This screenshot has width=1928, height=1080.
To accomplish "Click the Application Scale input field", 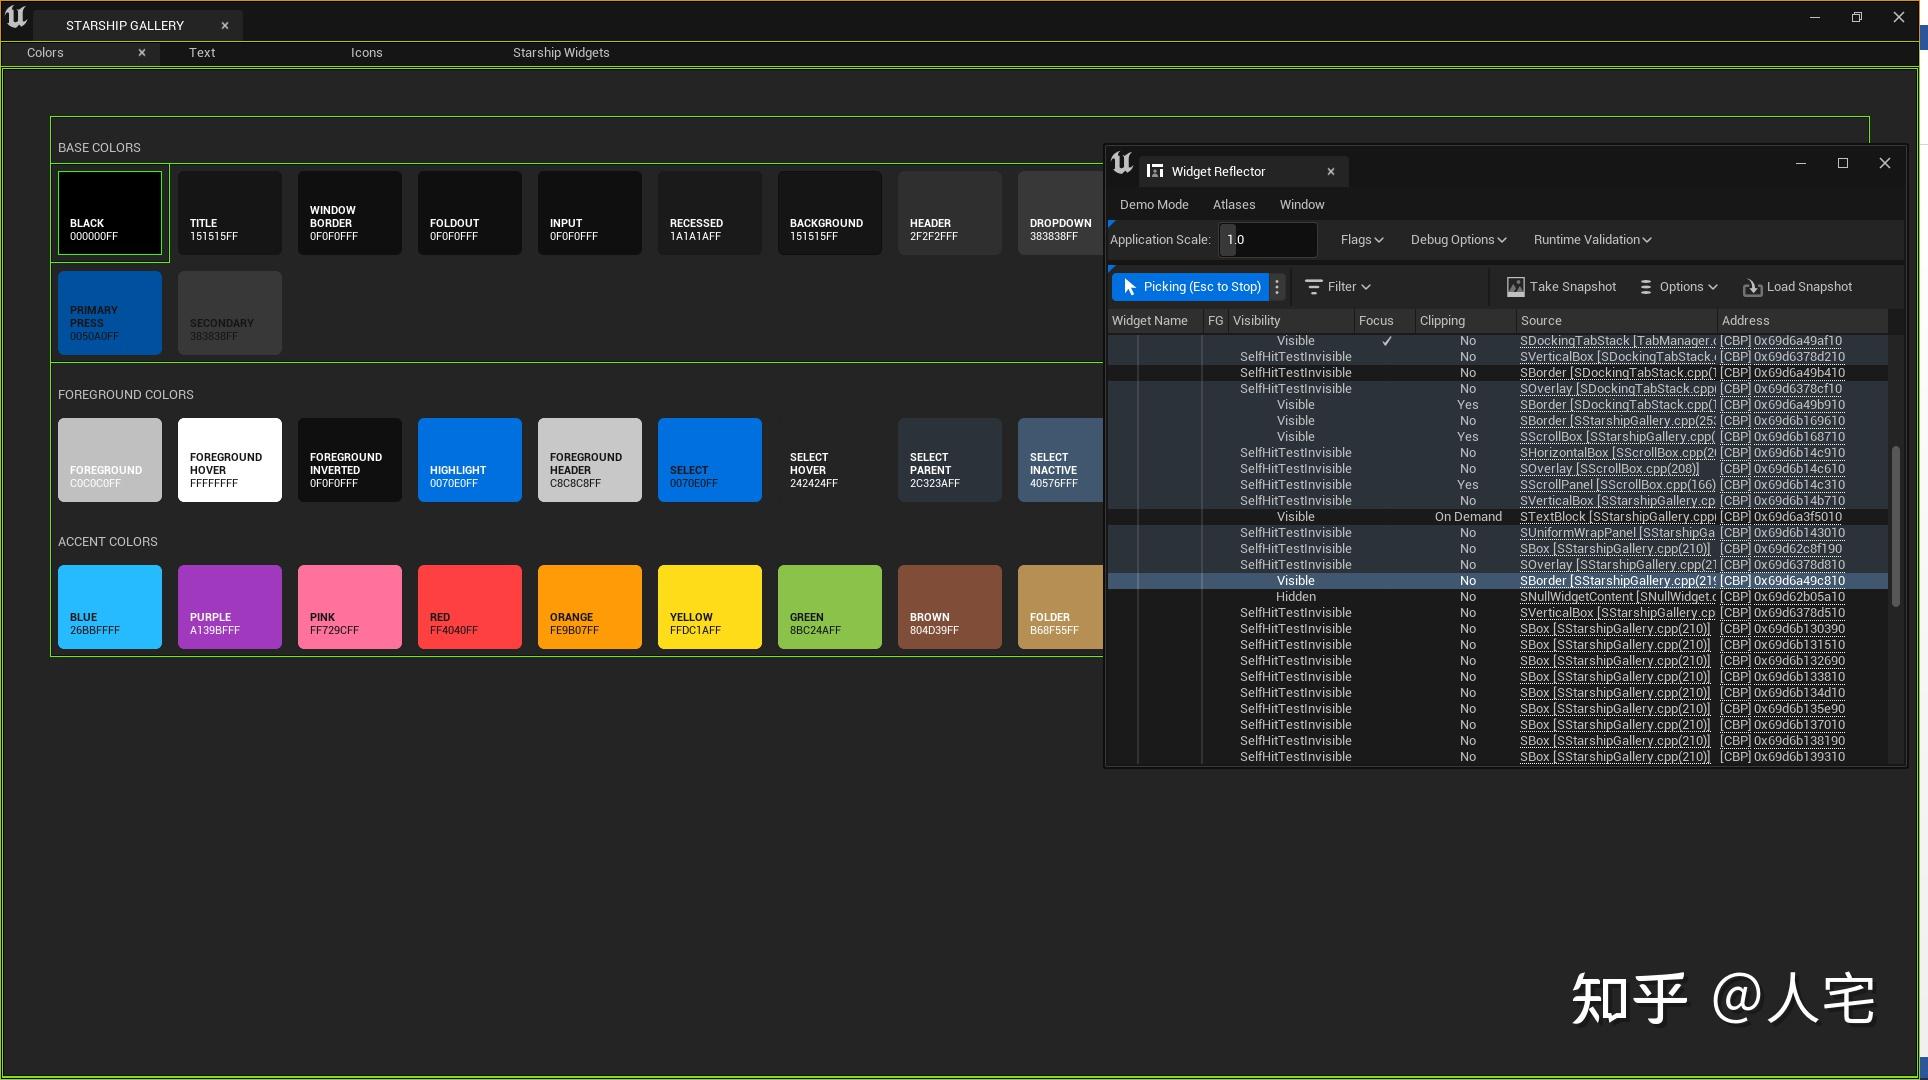I will (1267, 240).
